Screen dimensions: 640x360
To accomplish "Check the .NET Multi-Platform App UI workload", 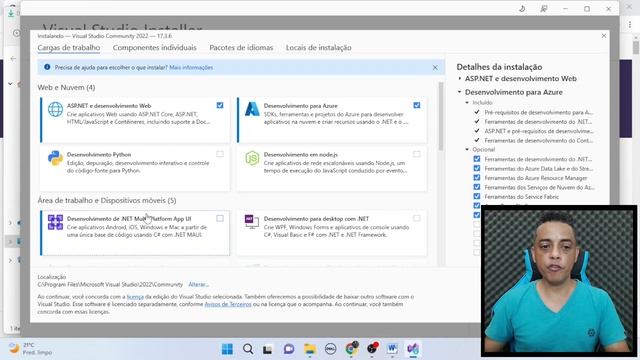I will coord(220,218).
